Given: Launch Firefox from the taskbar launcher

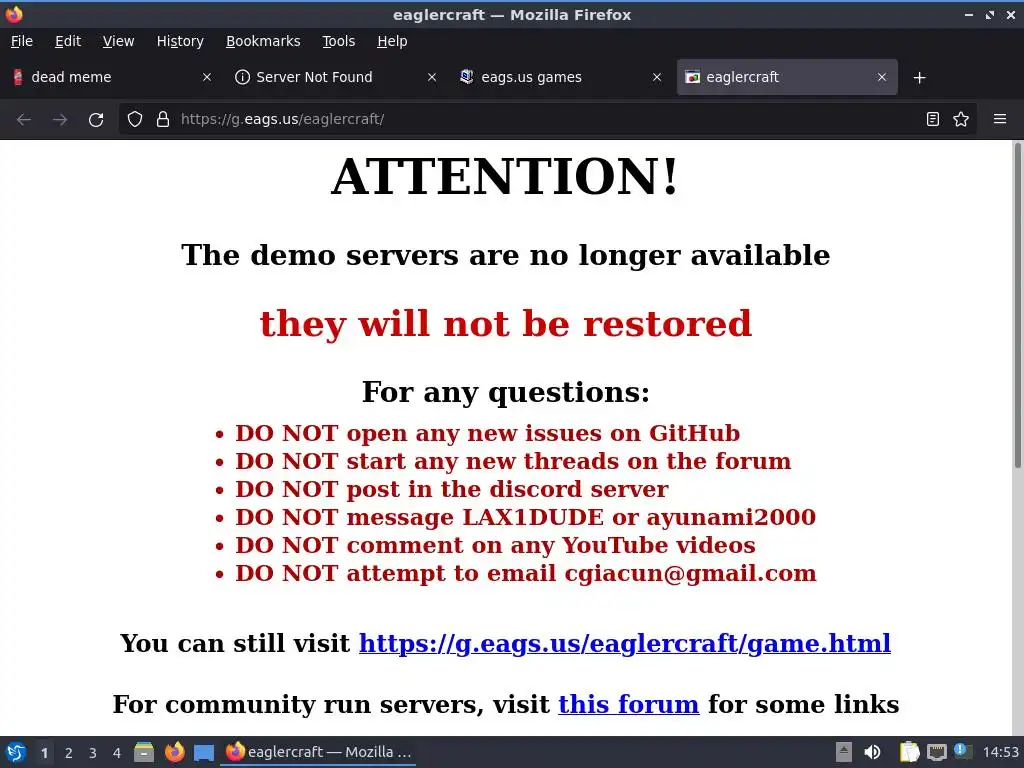Looking at the screenshot, I should [174, 752].
